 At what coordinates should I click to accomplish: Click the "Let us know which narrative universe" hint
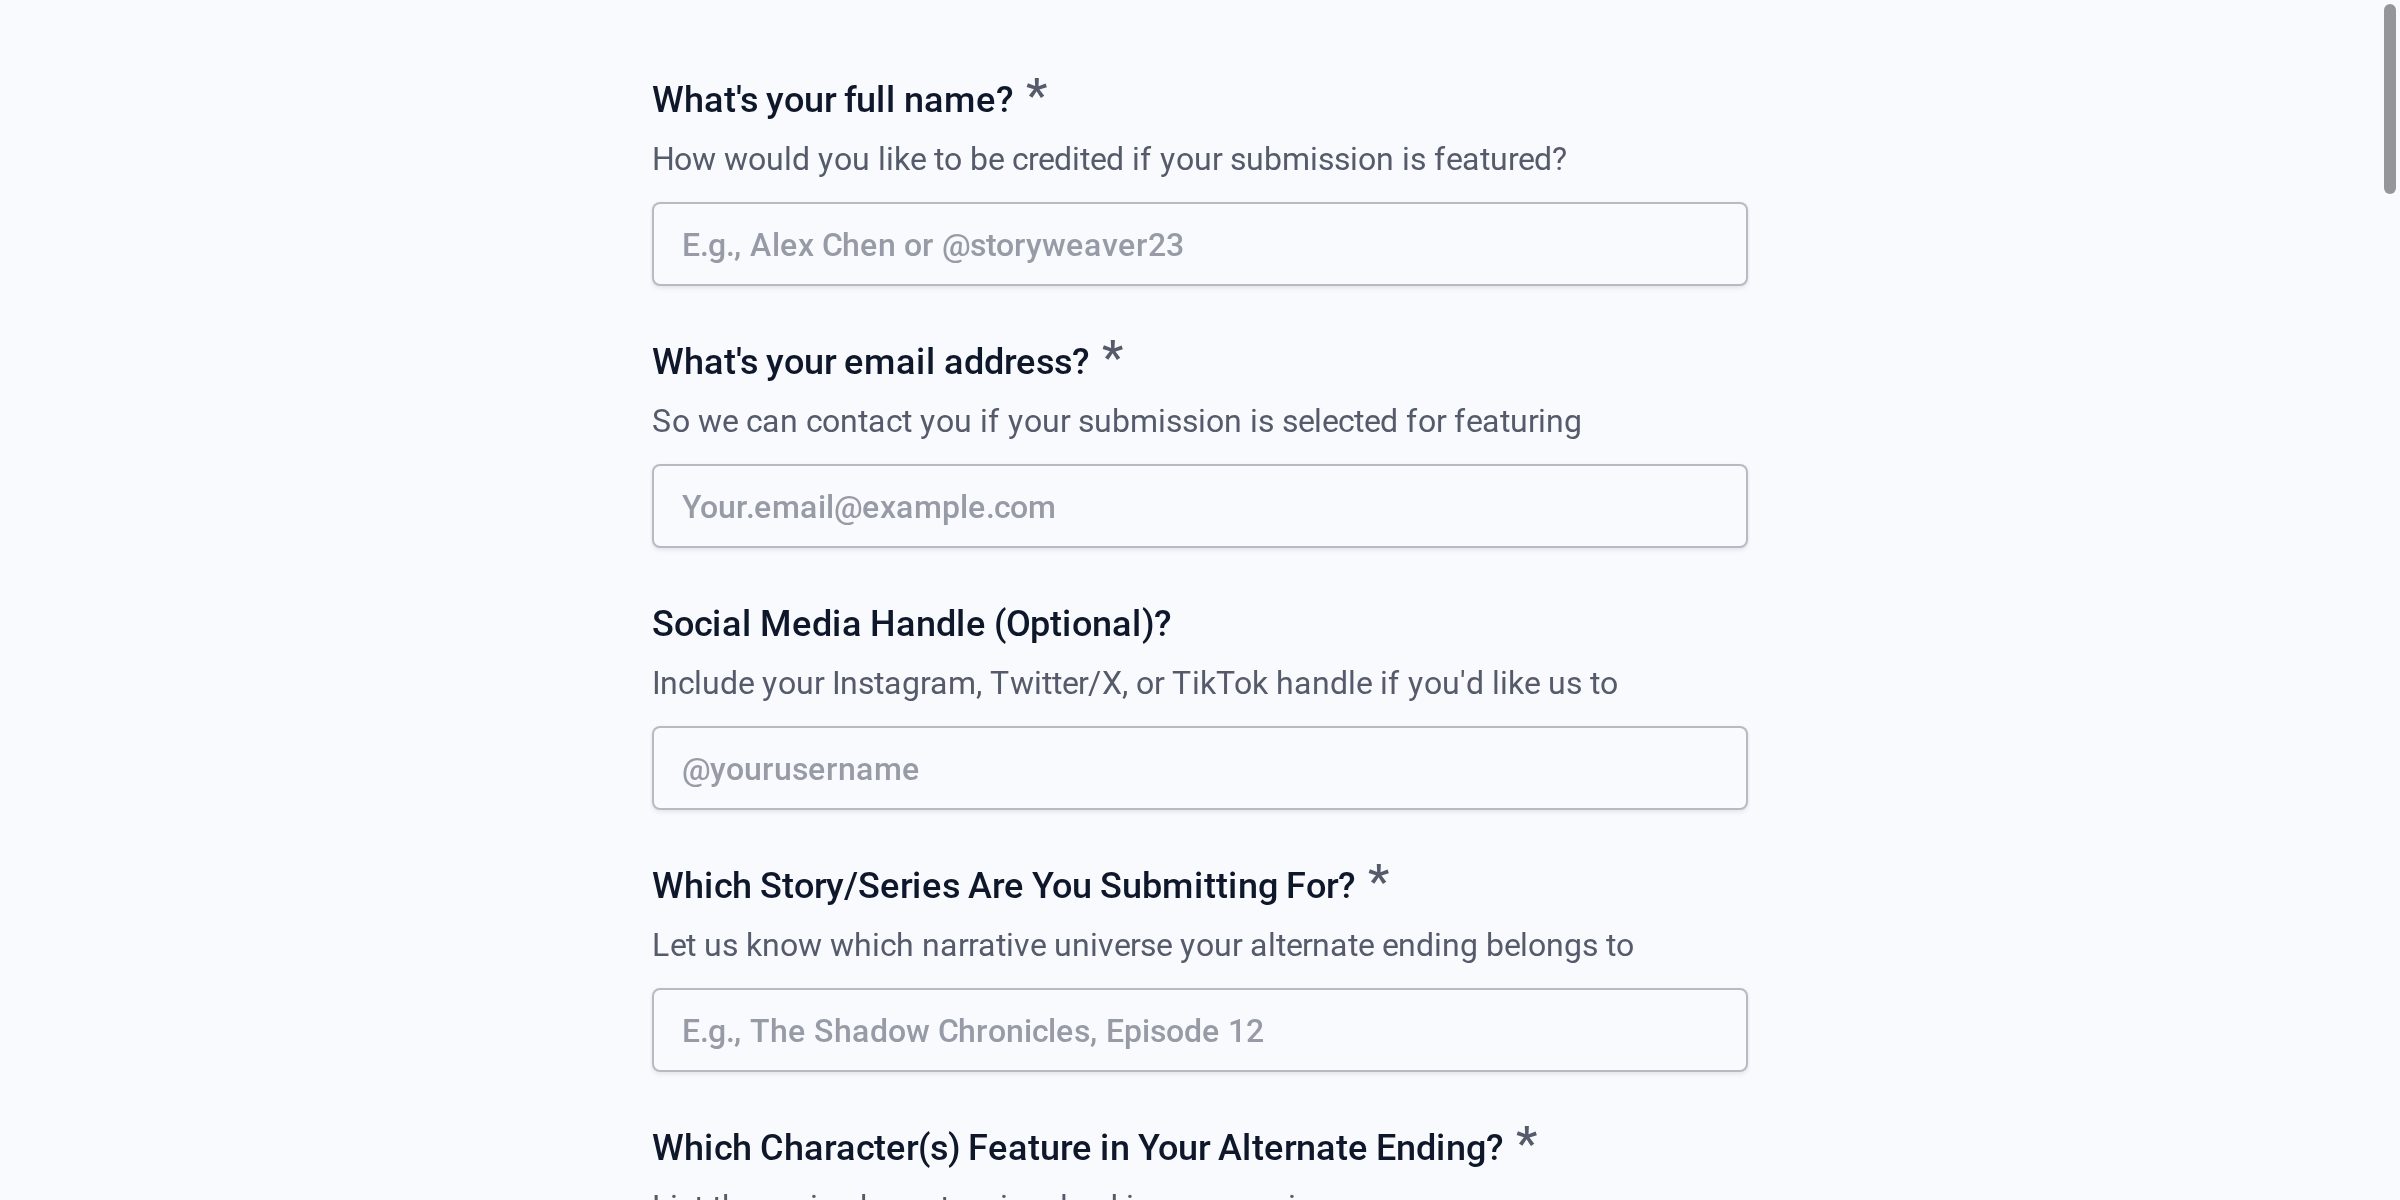(x=1142, y=946)
